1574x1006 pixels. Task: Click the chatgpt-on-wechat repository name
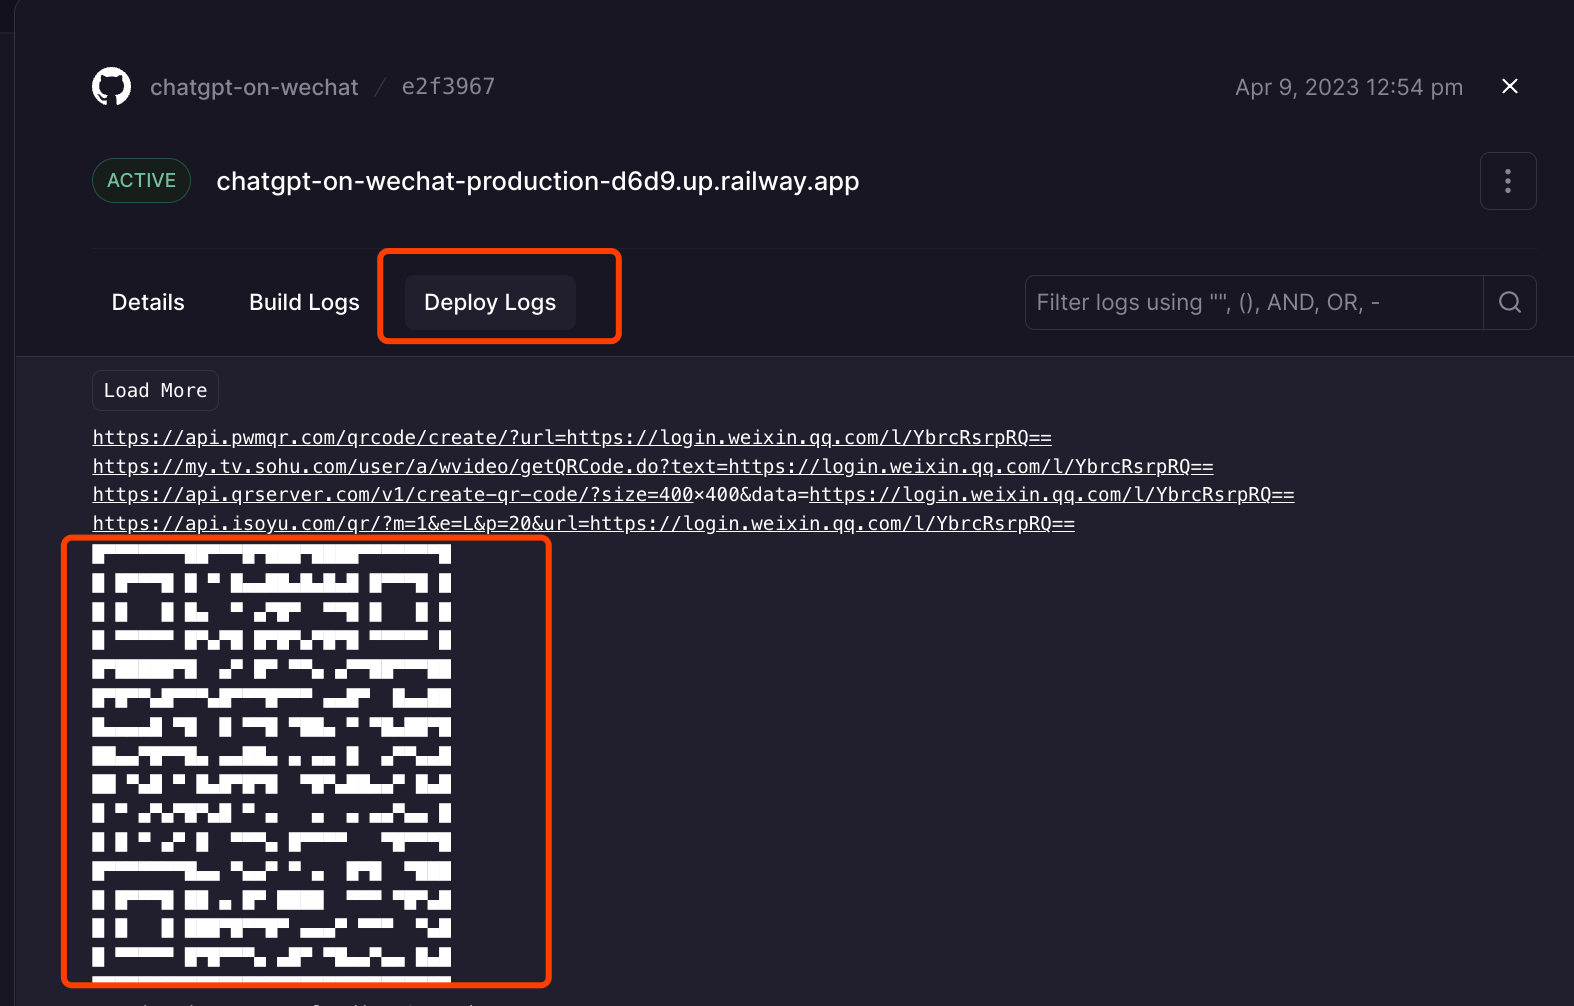[x=254, y=87]
